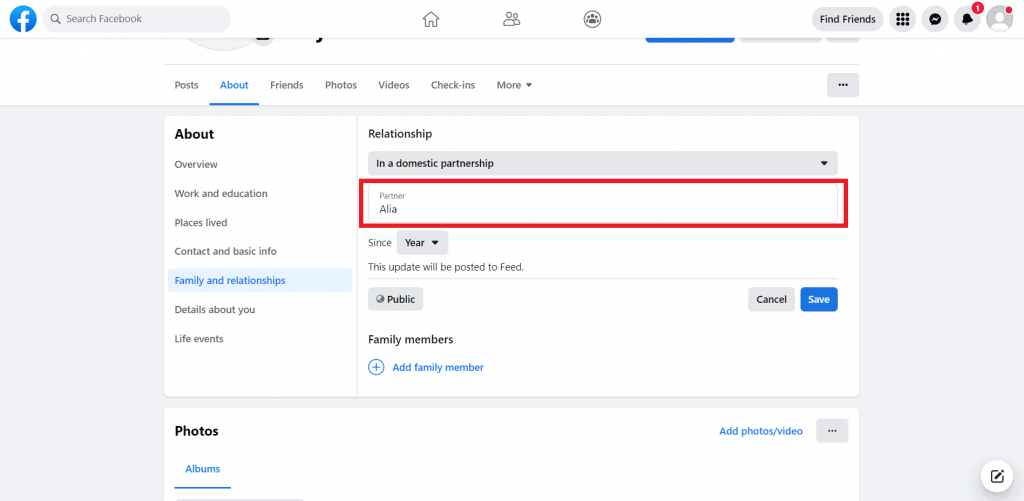Select the Albums tab
The height and width of the screenshot is (501, 1024).
click(x=202, y=469)
